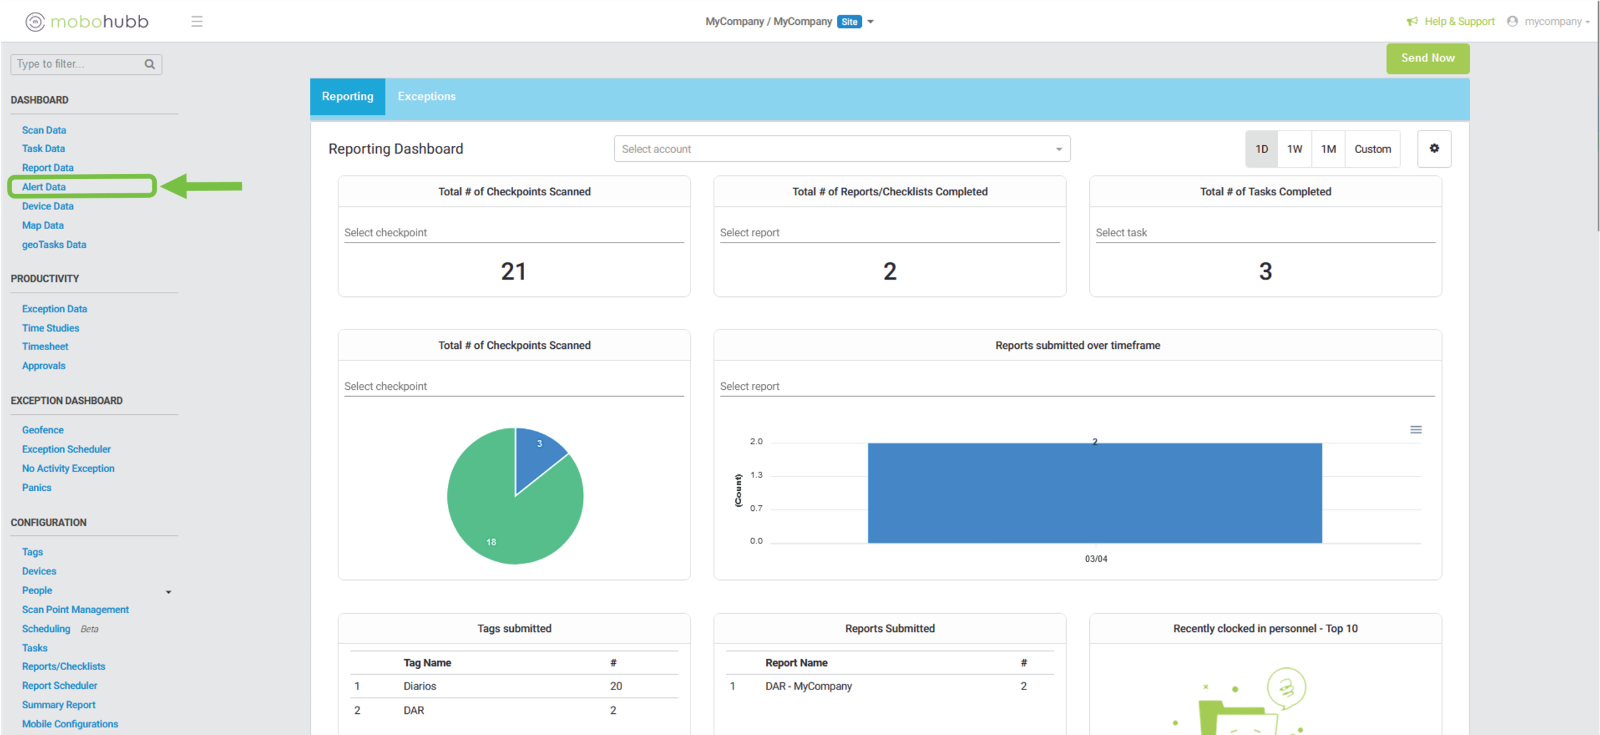Screen dimensions: 1600x735
Task: Click the blue pie chart slice
Action: pos(536,455)
